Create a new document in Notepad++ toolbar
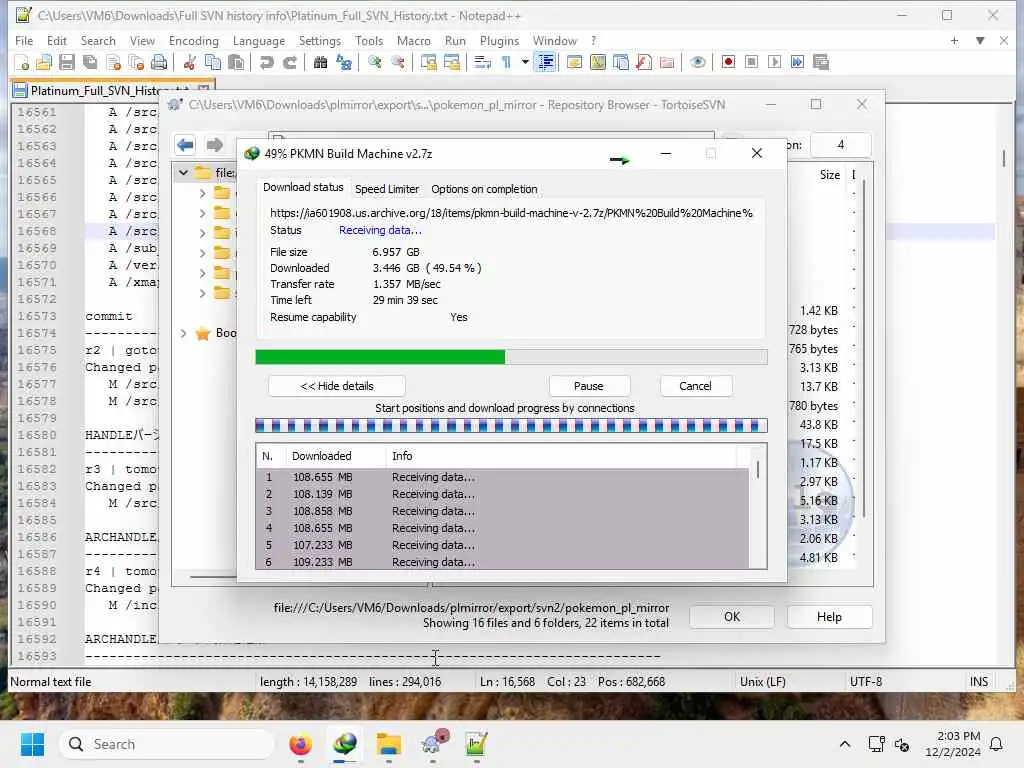The image size is (1024, 768). (x=22, y=63)
